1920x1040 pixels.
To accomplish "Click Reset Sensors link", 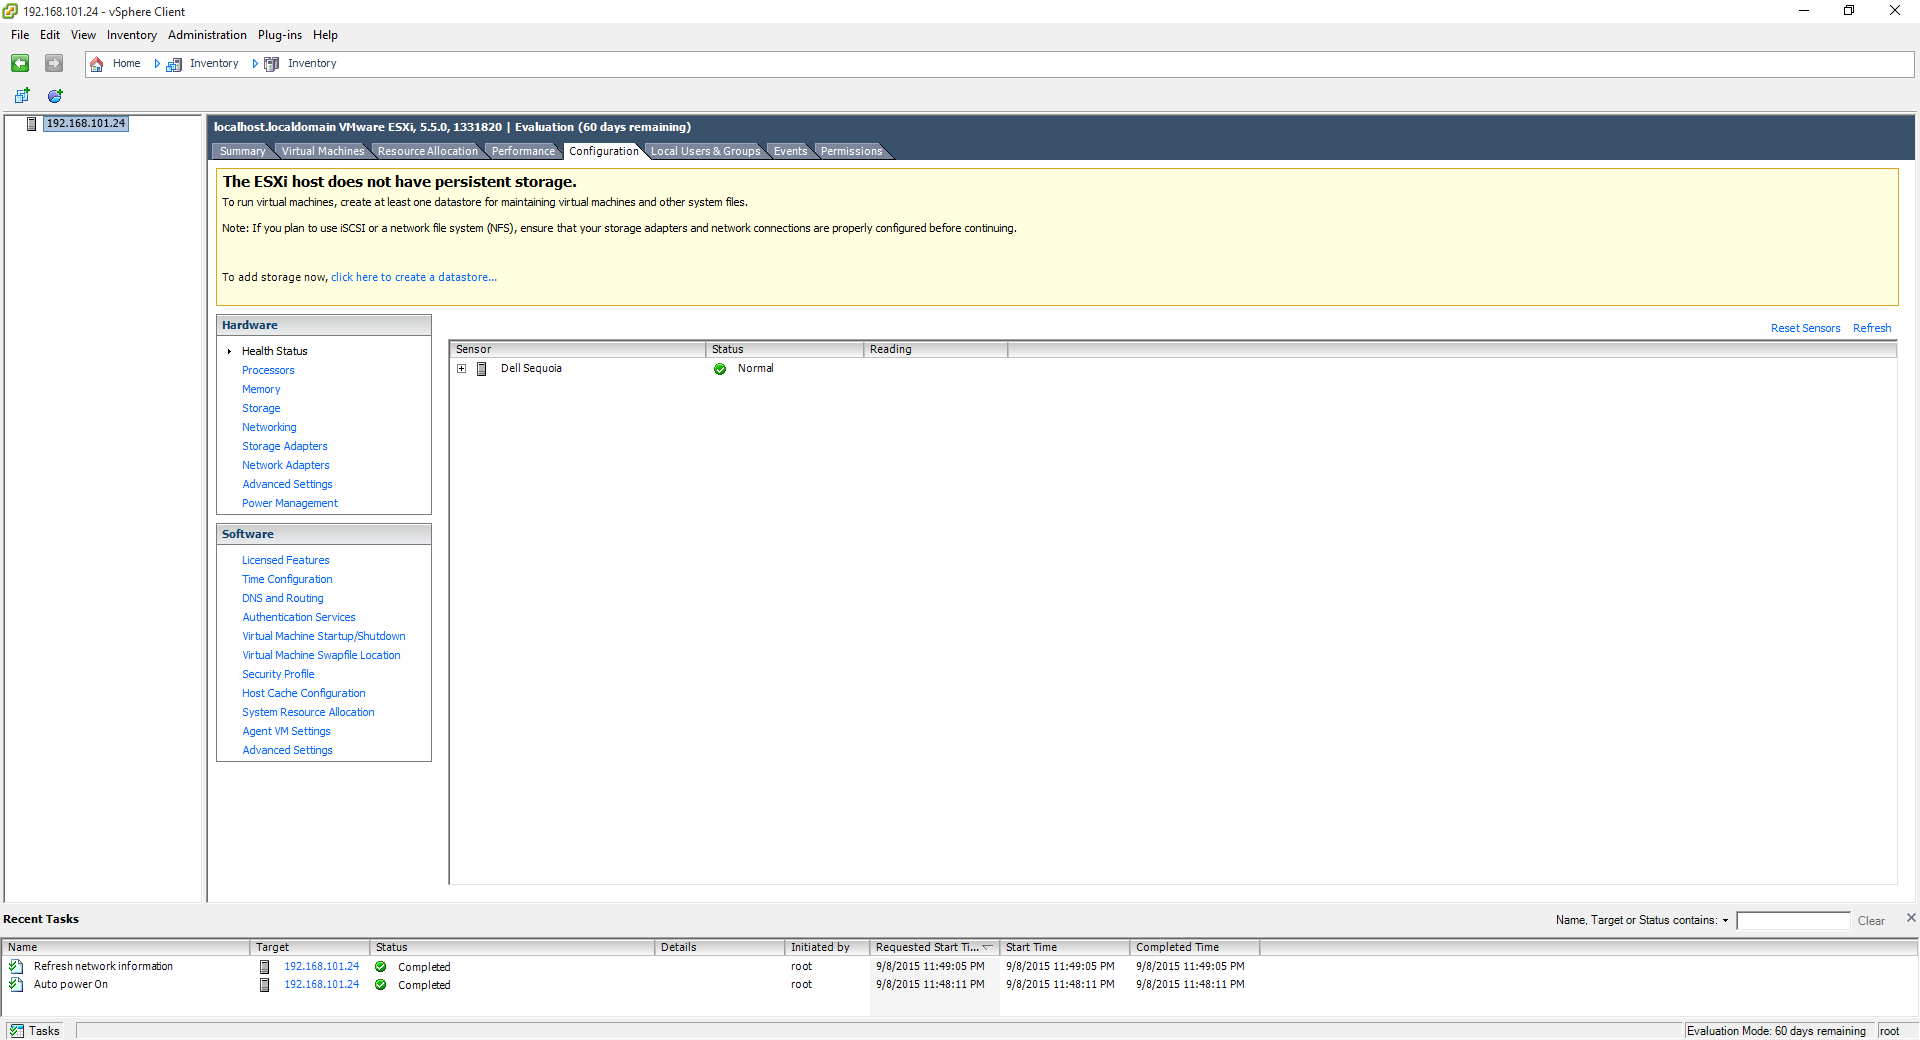I will click(1805, 328).
